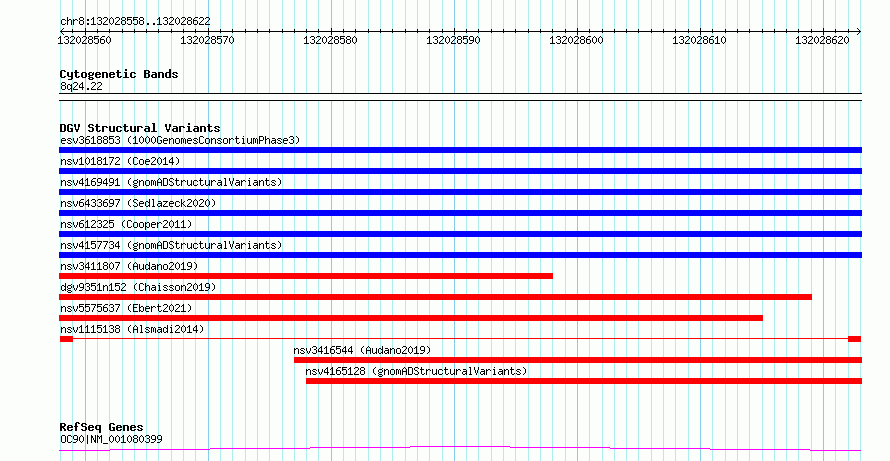Click the red bar under nsv4165128
The width and height of the screenshot is (890, 461).
(x=584, y=381)
